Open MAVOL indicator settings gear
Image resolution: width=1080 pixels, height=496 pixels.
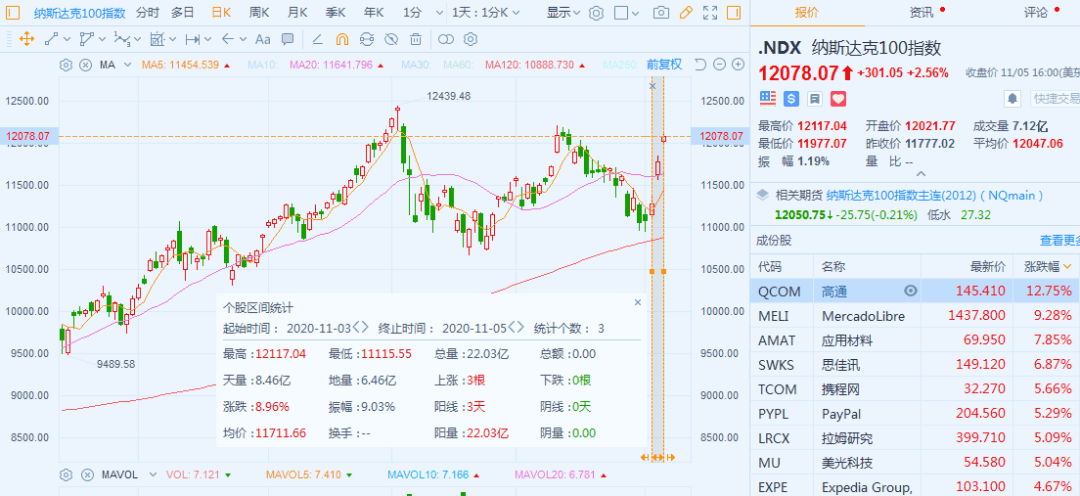pos(66,475)
